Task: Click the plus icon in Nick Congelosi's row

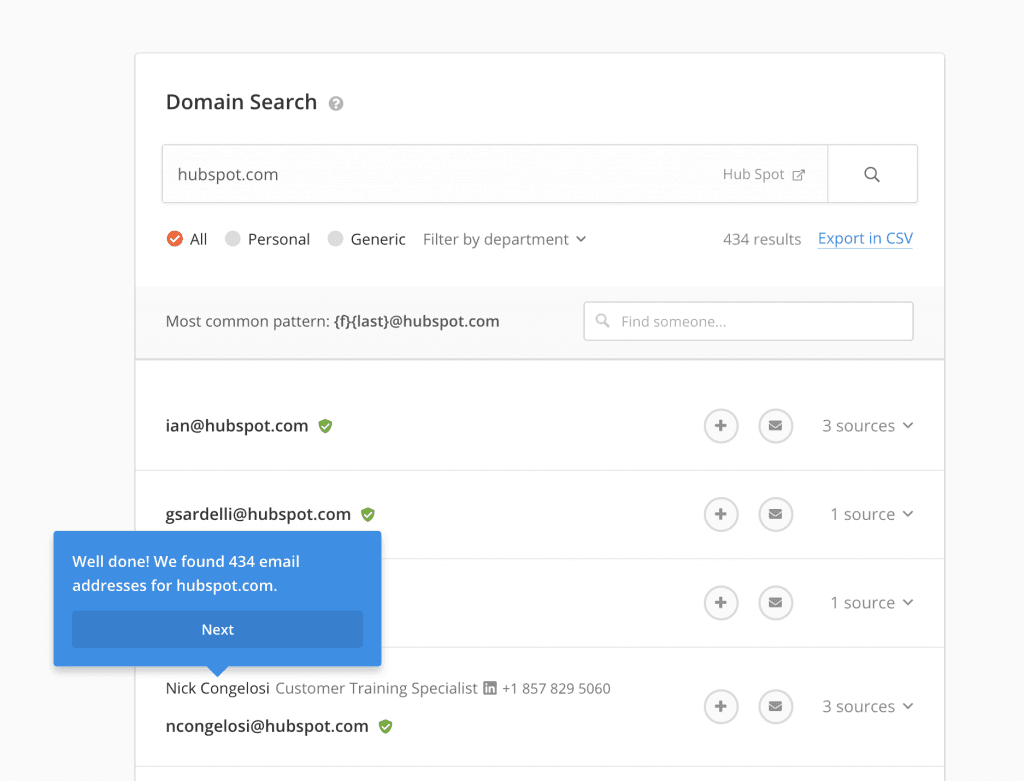Action: pos(721,706)
